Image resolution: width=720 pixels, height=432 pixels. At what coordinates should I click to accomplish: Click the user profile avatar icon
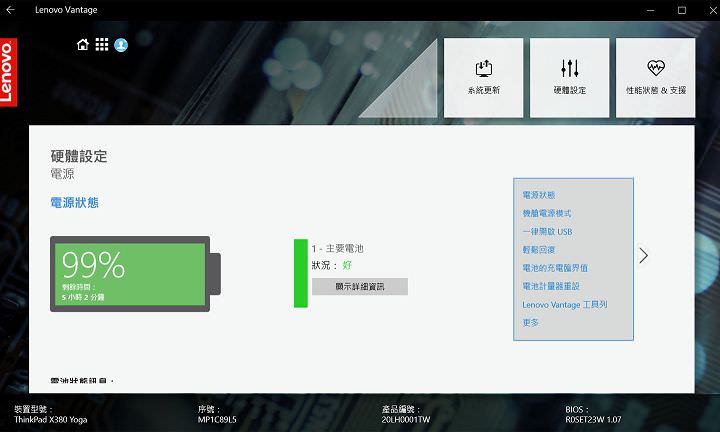coord(121,45)
